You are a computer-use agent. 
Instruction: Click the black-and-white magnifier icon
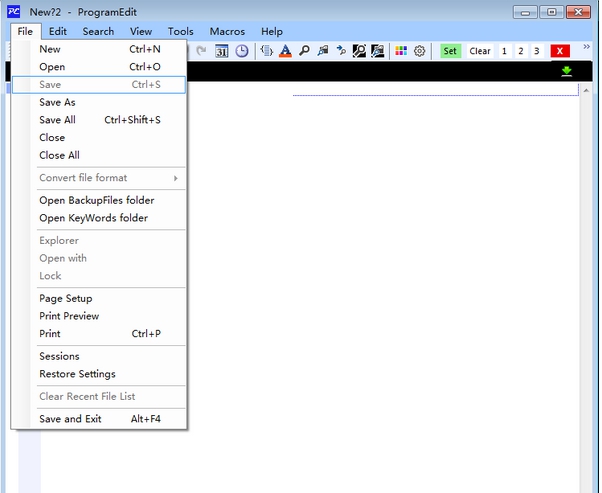[359, 51]
